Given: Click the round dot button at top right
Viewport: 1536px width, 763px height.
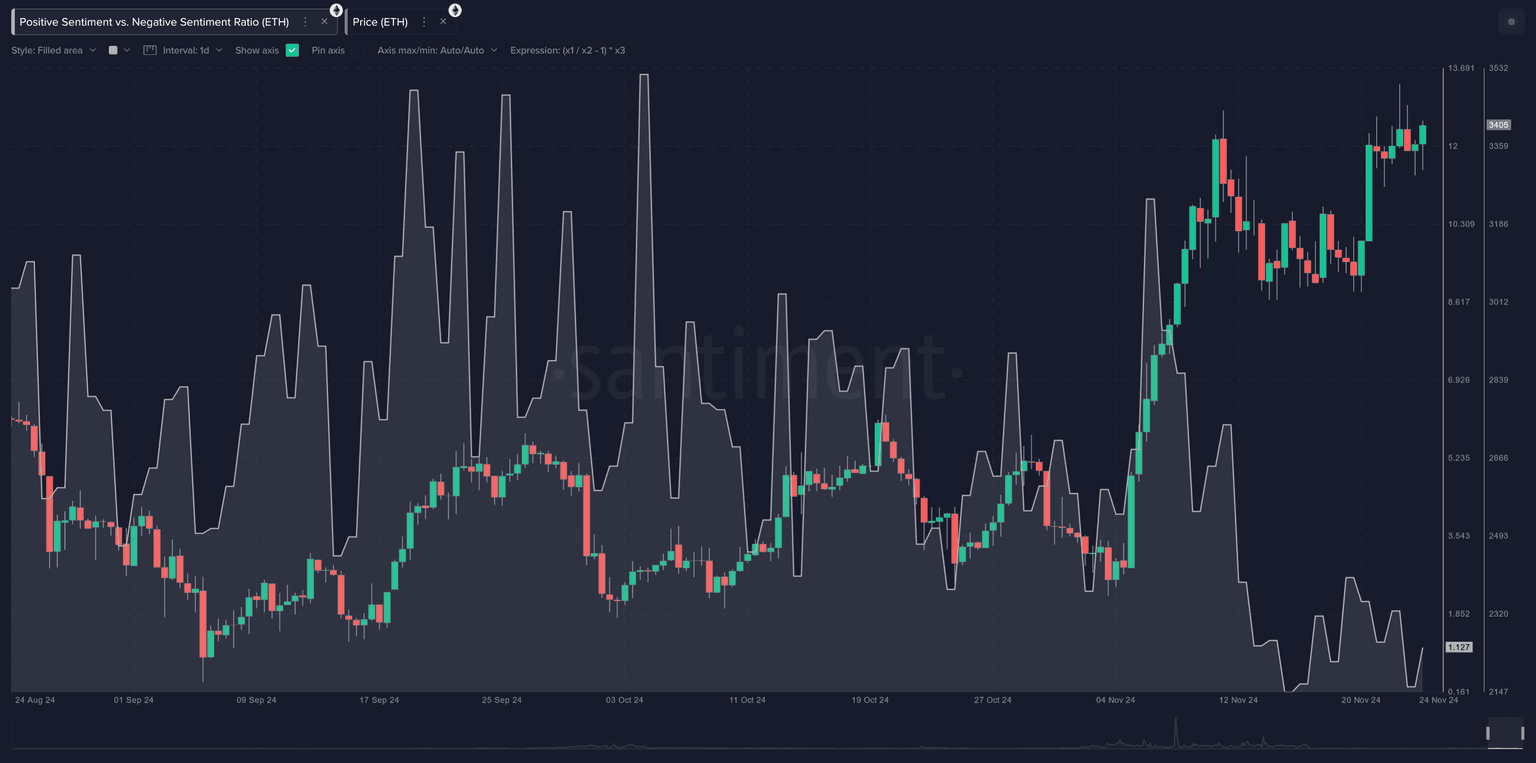Looking at the screenshot, I should [1511, 22].
